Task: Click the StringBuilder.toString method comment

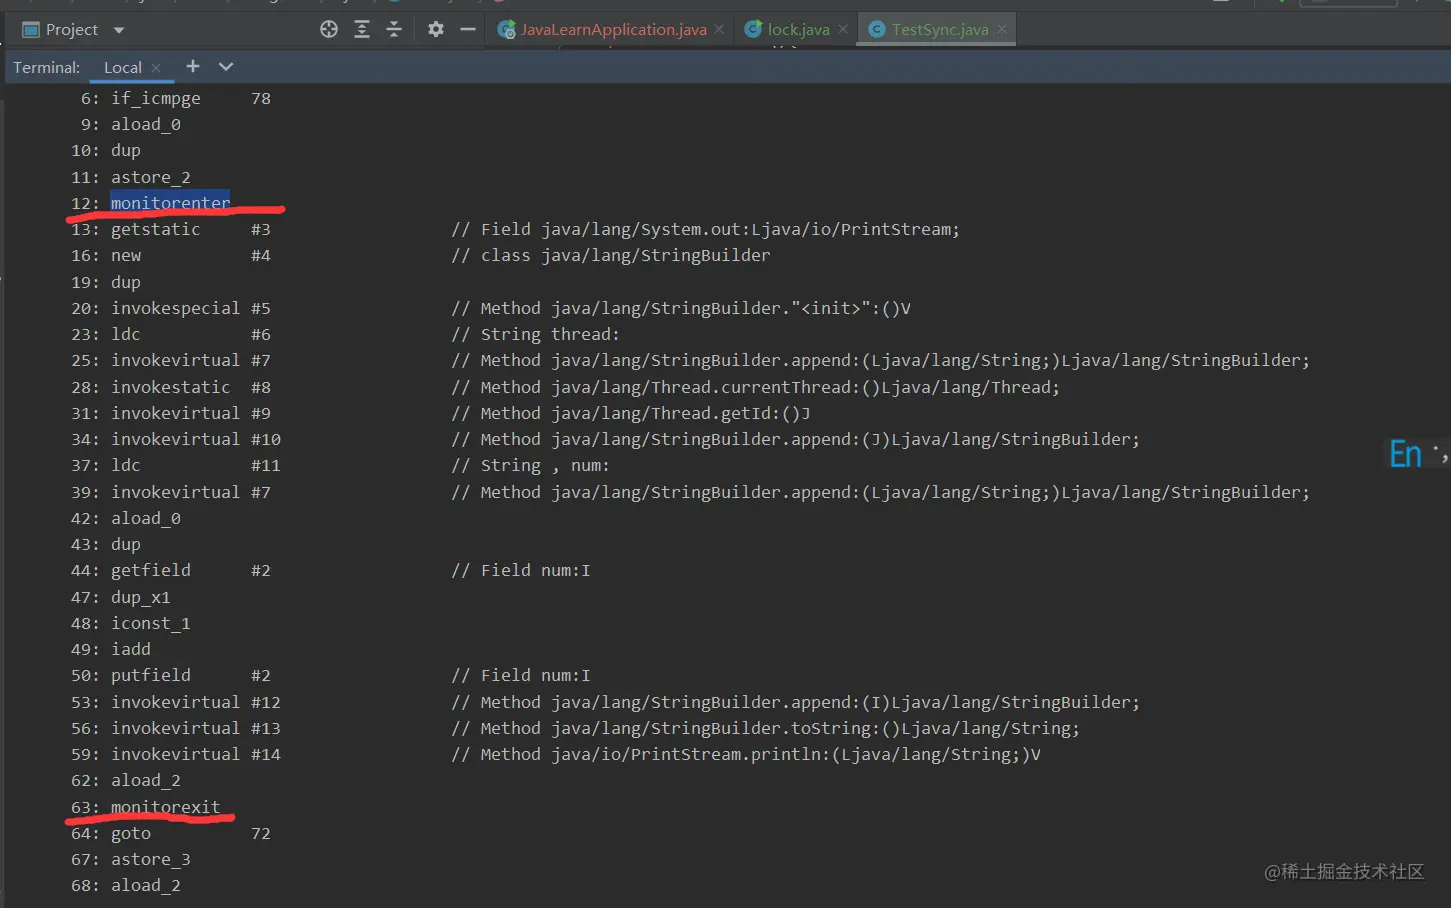Action: 765,728
